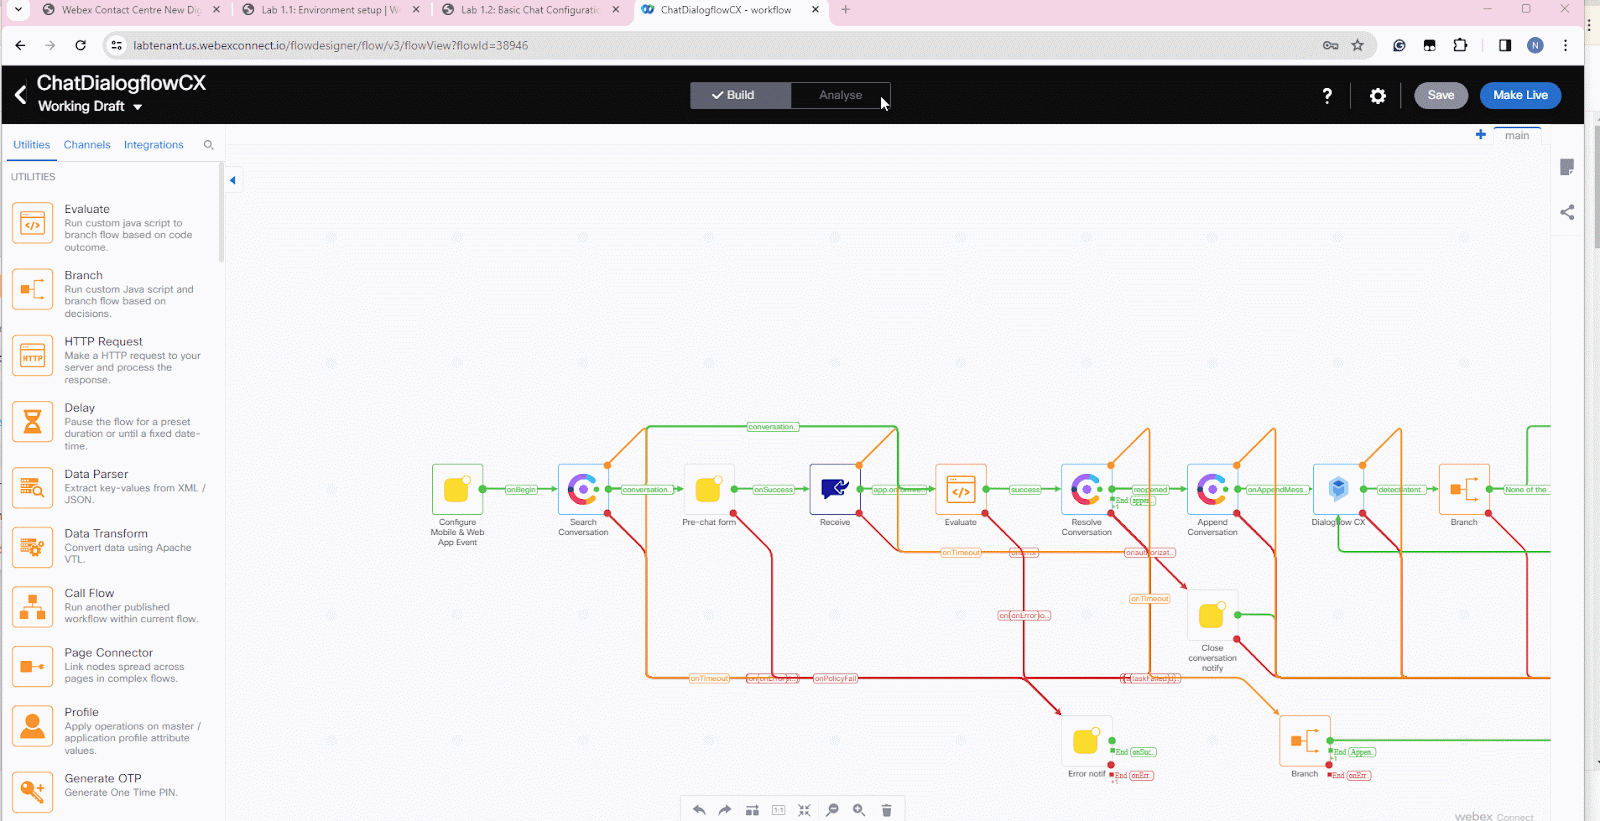This screenshot has height=821, width=1600.
Task: Pick the HTTP Request utility icon
Action: (x=32, y=356)
